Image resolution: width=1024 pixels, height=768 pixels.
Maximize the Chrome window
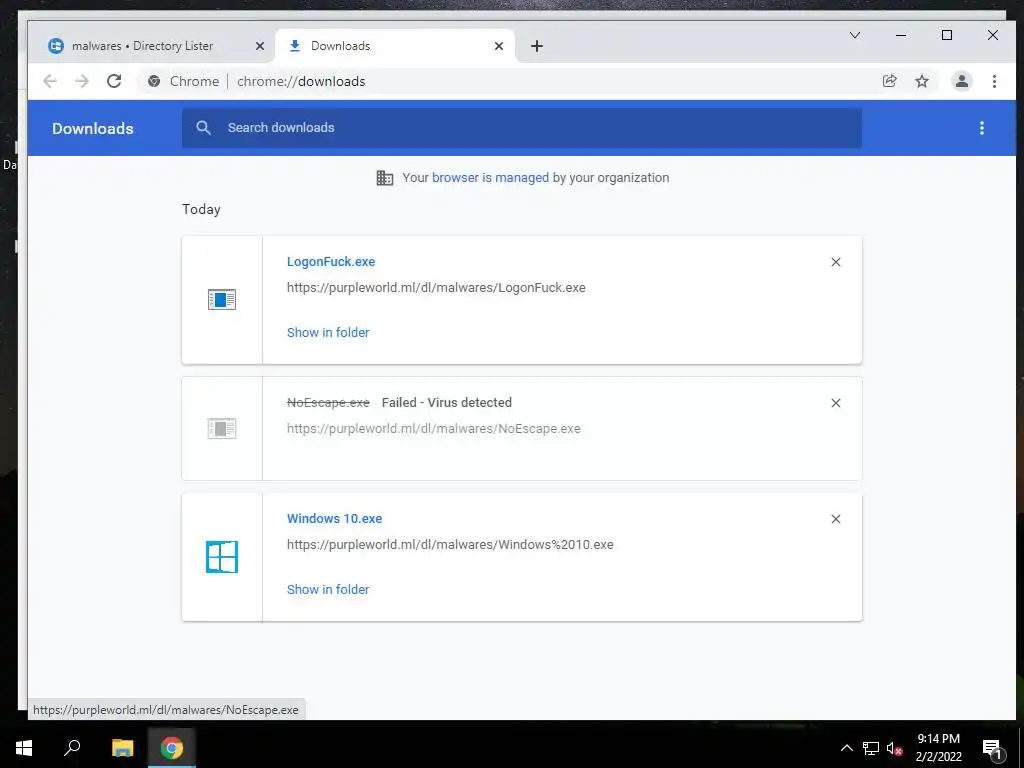(947, 35)
